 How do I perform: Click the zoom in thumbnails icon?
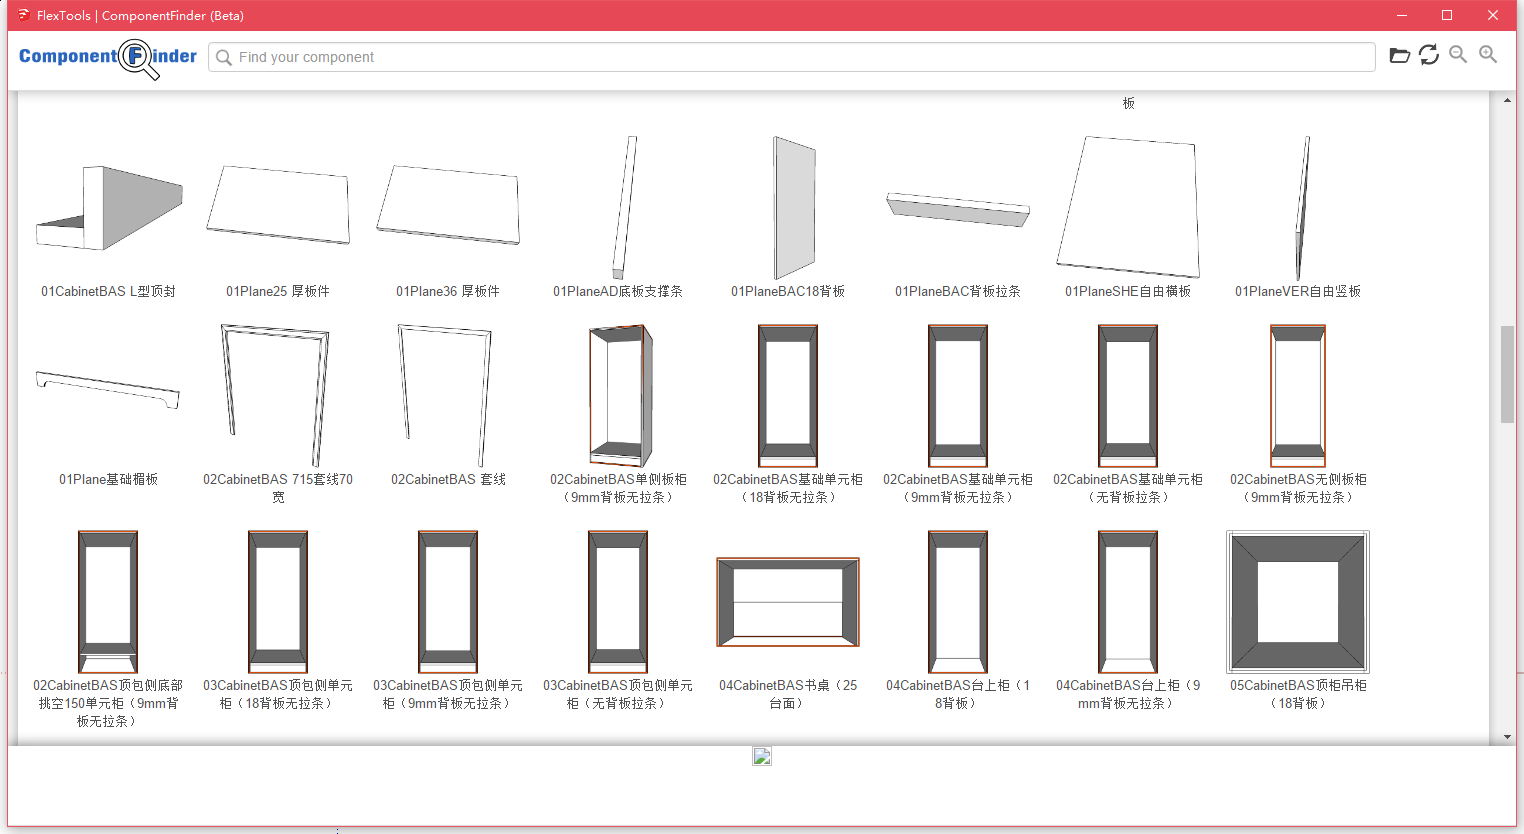1488,55
